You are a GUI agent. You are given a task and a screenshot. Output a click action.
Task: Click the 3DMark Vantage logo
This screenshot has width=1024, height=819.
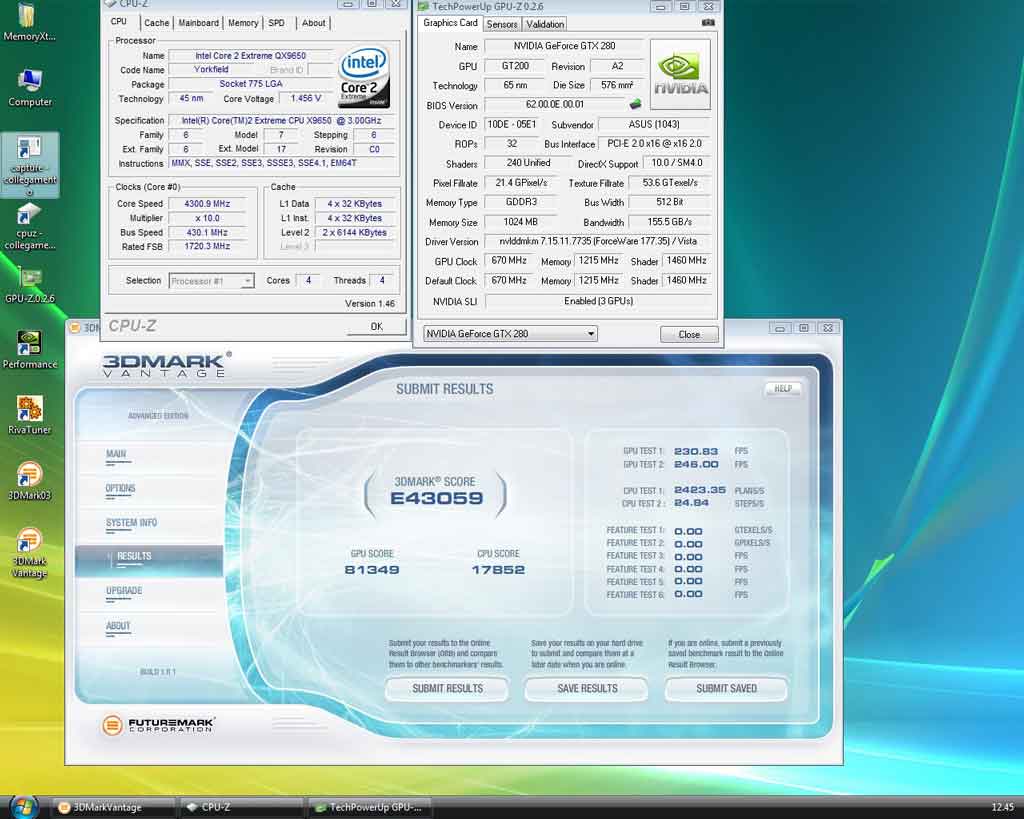pos(167,364)
